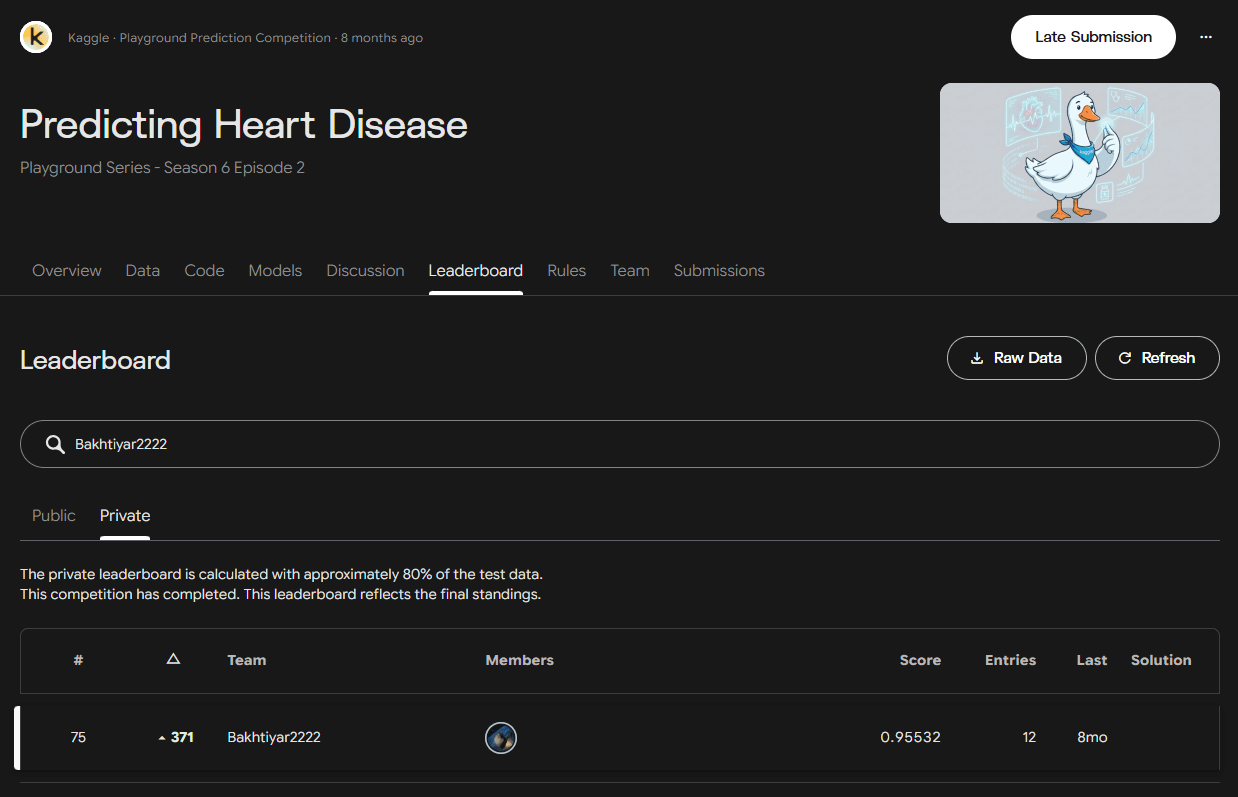Open the Data tab
Screen dimensions: 1238x797
pos(143,270)
